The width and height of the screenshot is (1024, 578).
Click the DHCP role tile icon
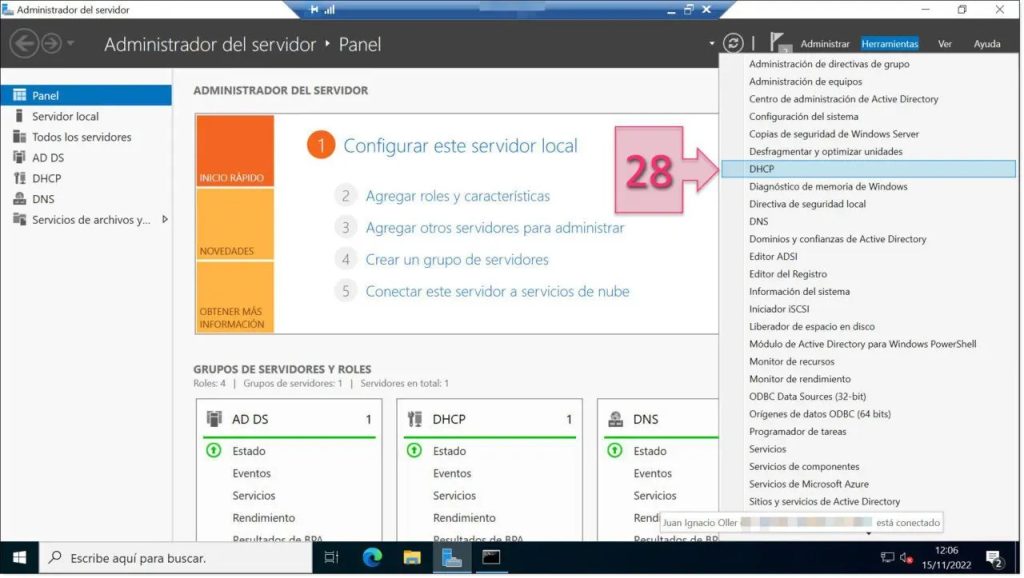pos(413,419)
